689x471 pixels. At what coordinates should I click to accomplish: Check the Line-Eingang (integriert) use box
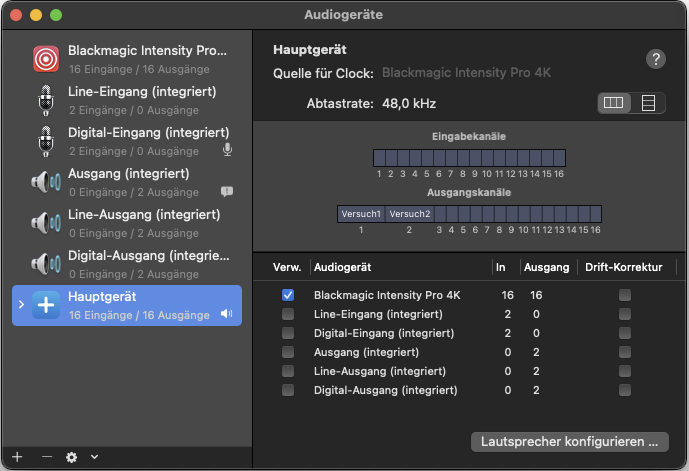click(288, 314)
